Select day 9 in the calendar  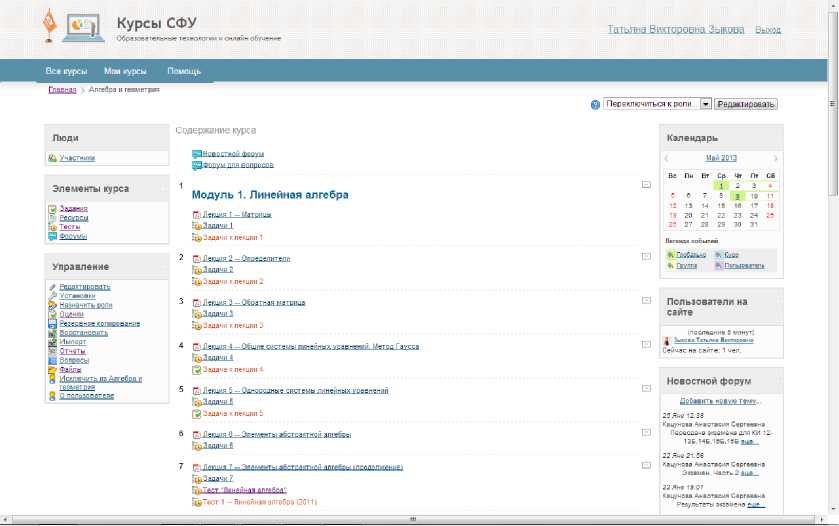[737, 196]
